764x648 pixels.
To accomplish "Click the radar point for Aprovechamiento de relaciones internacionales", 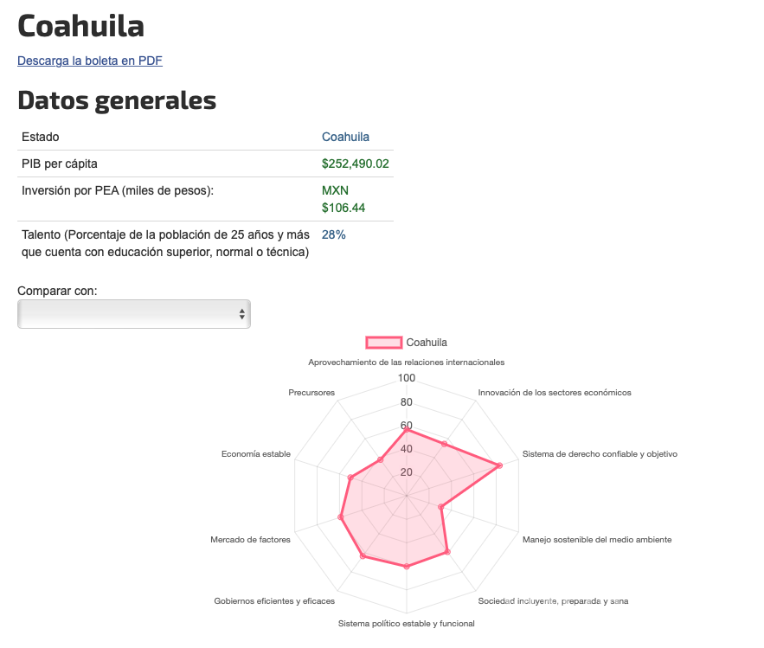I will (407, 430).
